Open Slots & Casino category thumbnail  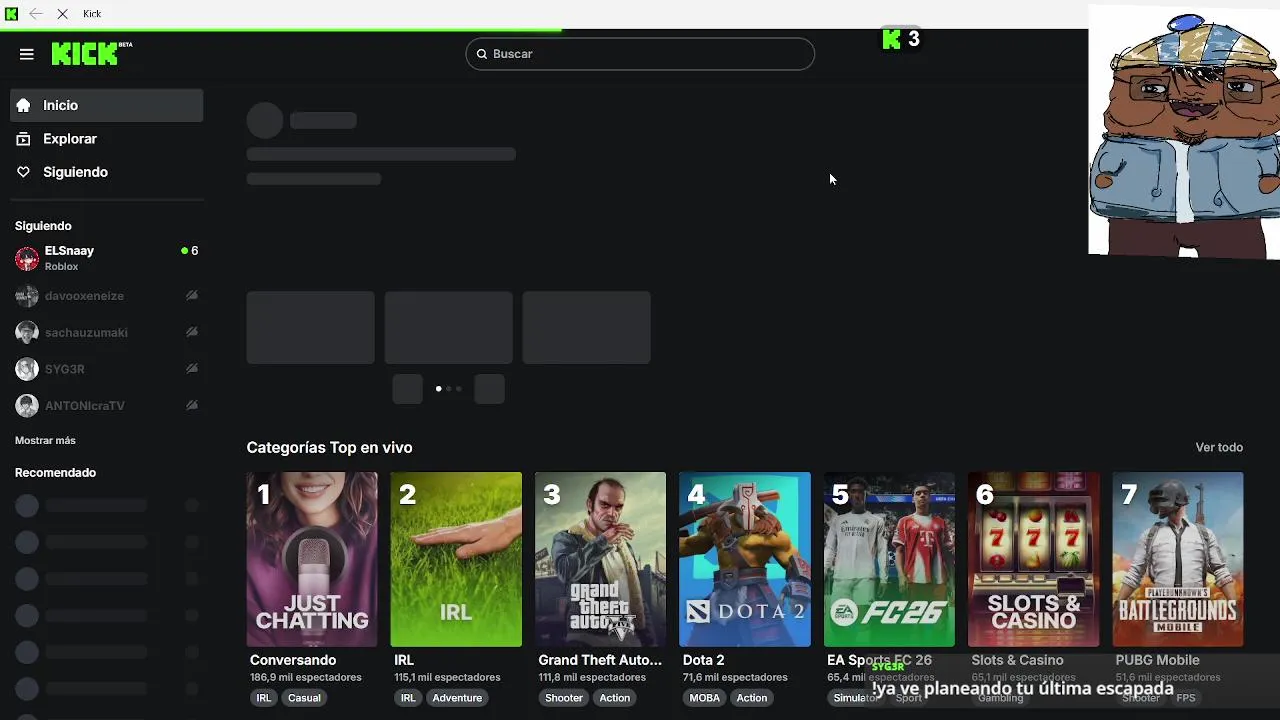pyautogui.click(x=1033, y=559)
